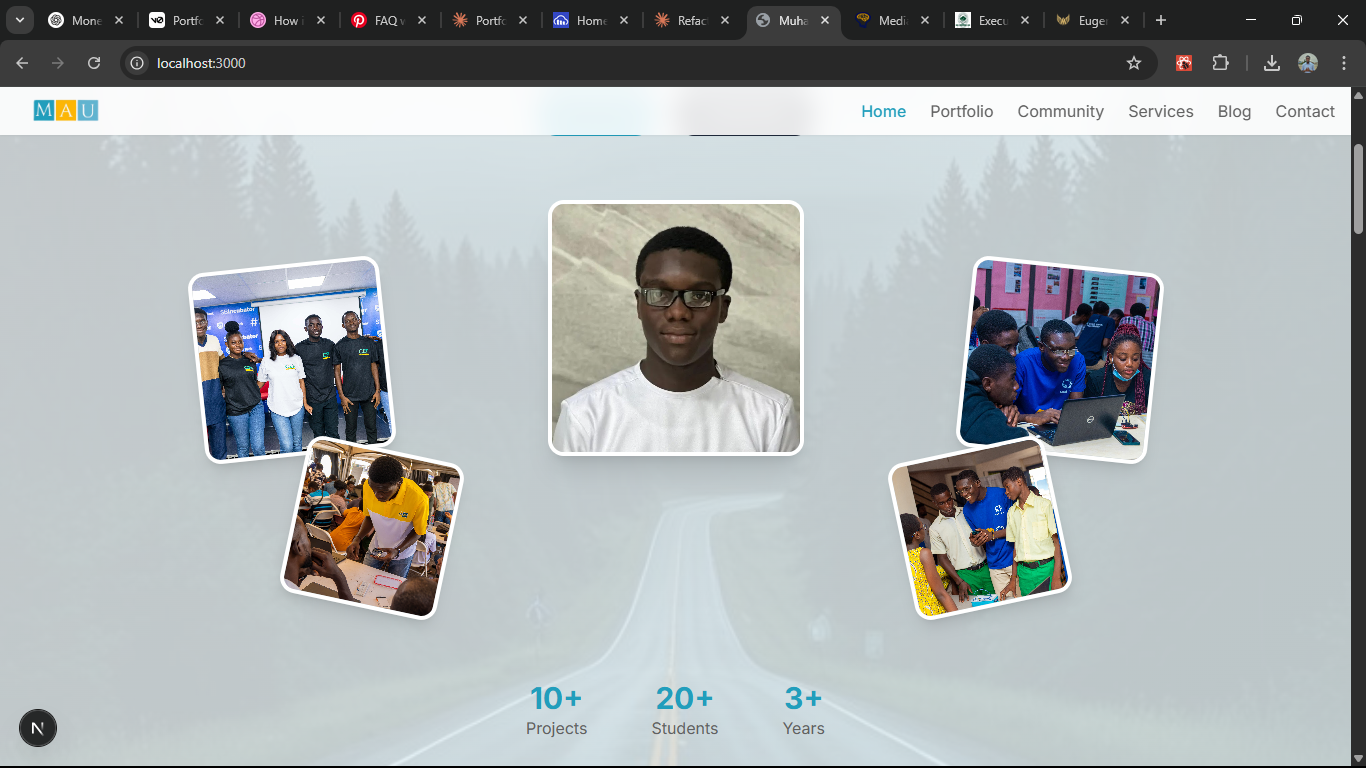
Task: Toggle the bookmark star for this page
Action: 1134,62
